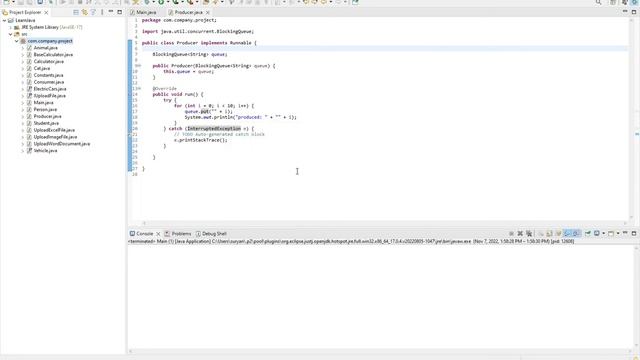This screenshot has width=640, height=360.
Task: Open Project Explorer filter icon
Action: [x=93, y=12]
